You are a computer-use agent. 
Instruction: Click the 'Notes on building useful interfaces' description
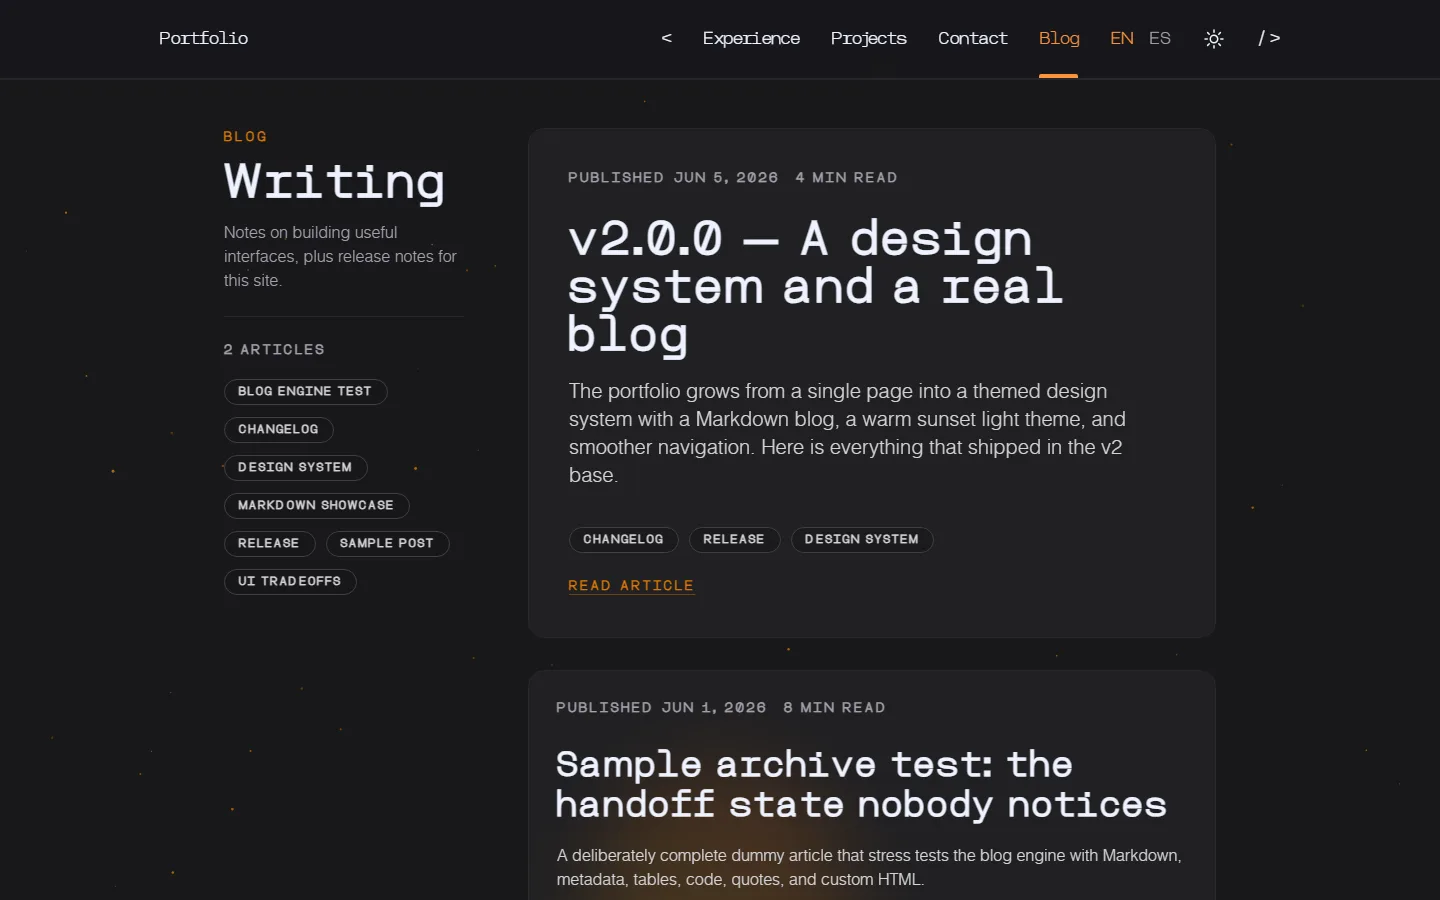[x=340, y=256]
